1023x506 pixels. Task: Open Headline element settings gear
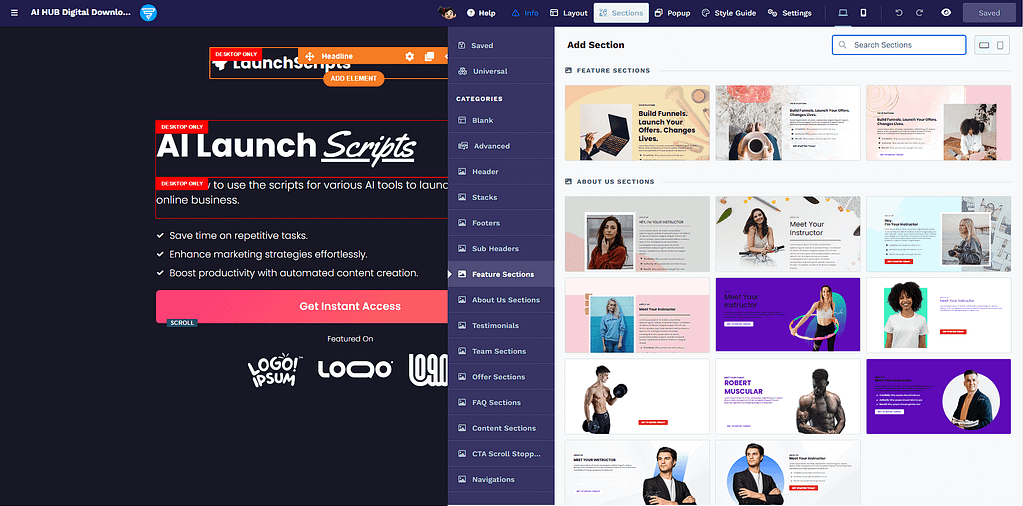click(x=410, y=57)
